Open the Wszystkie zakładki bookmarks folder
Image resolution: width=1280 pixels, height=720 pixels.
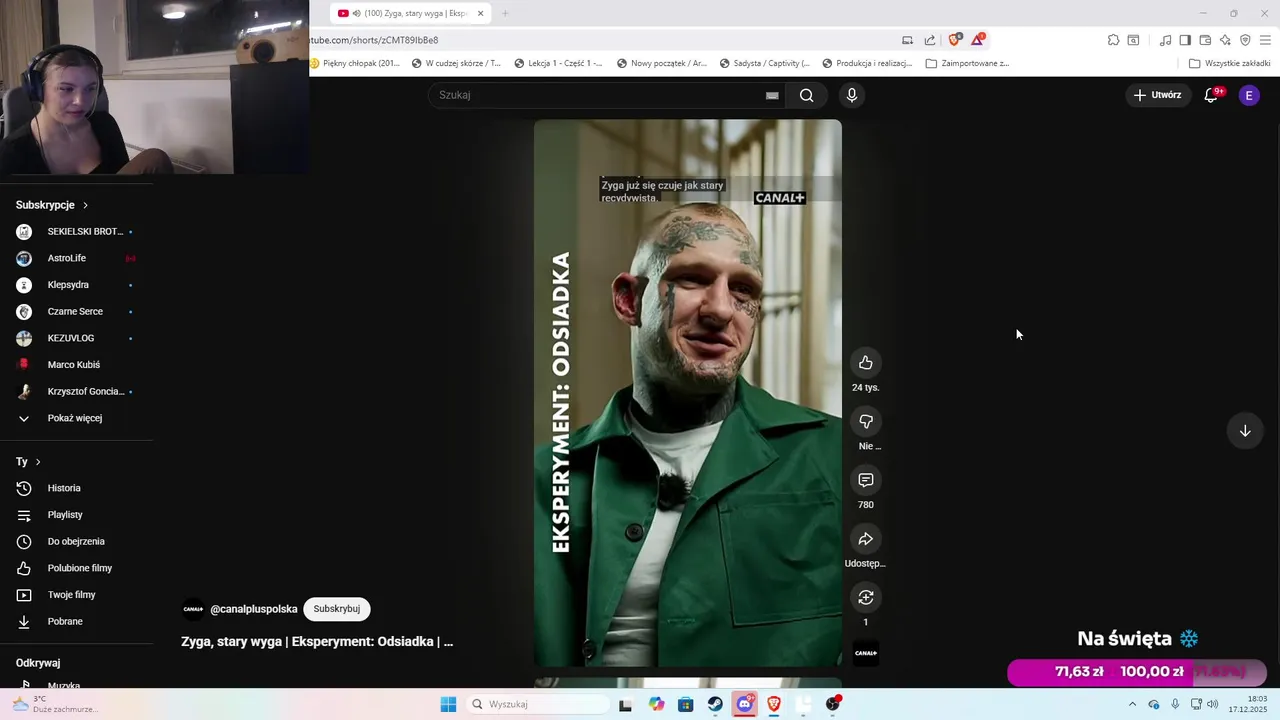click(x=1229, y=63)
